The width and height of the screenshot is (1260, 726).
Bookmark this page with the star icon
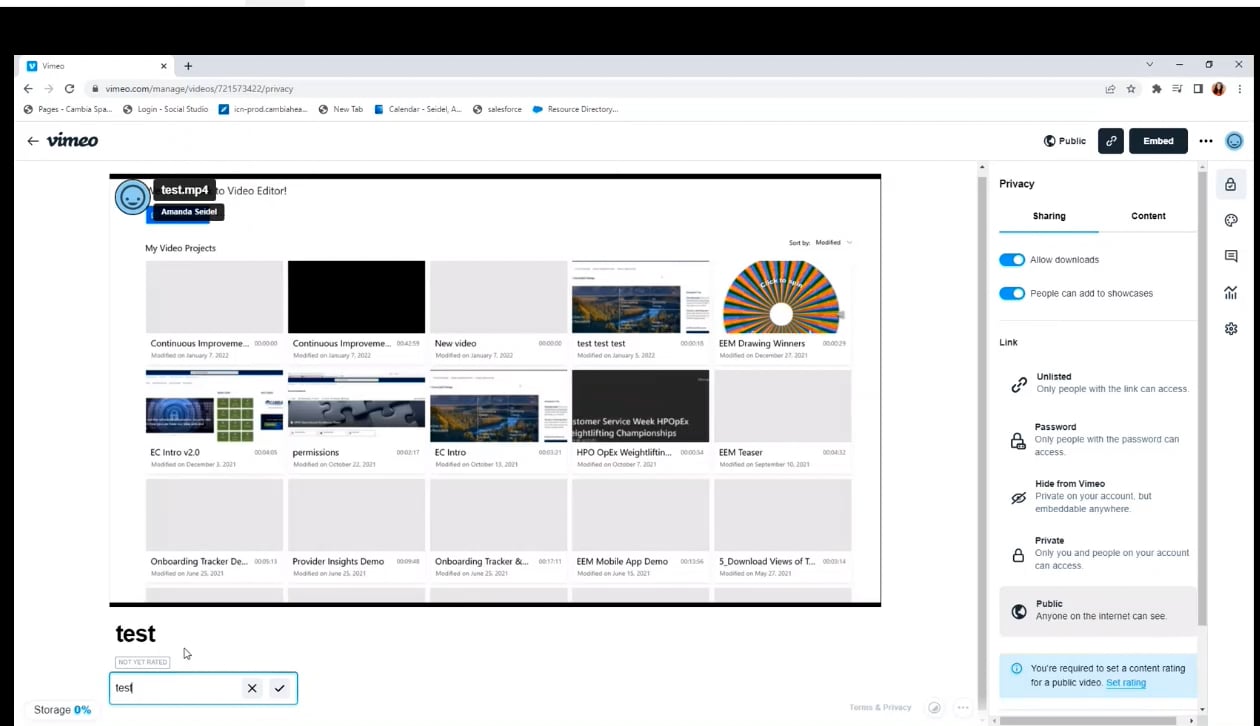pyautogui.click(x=1131, y=88)
